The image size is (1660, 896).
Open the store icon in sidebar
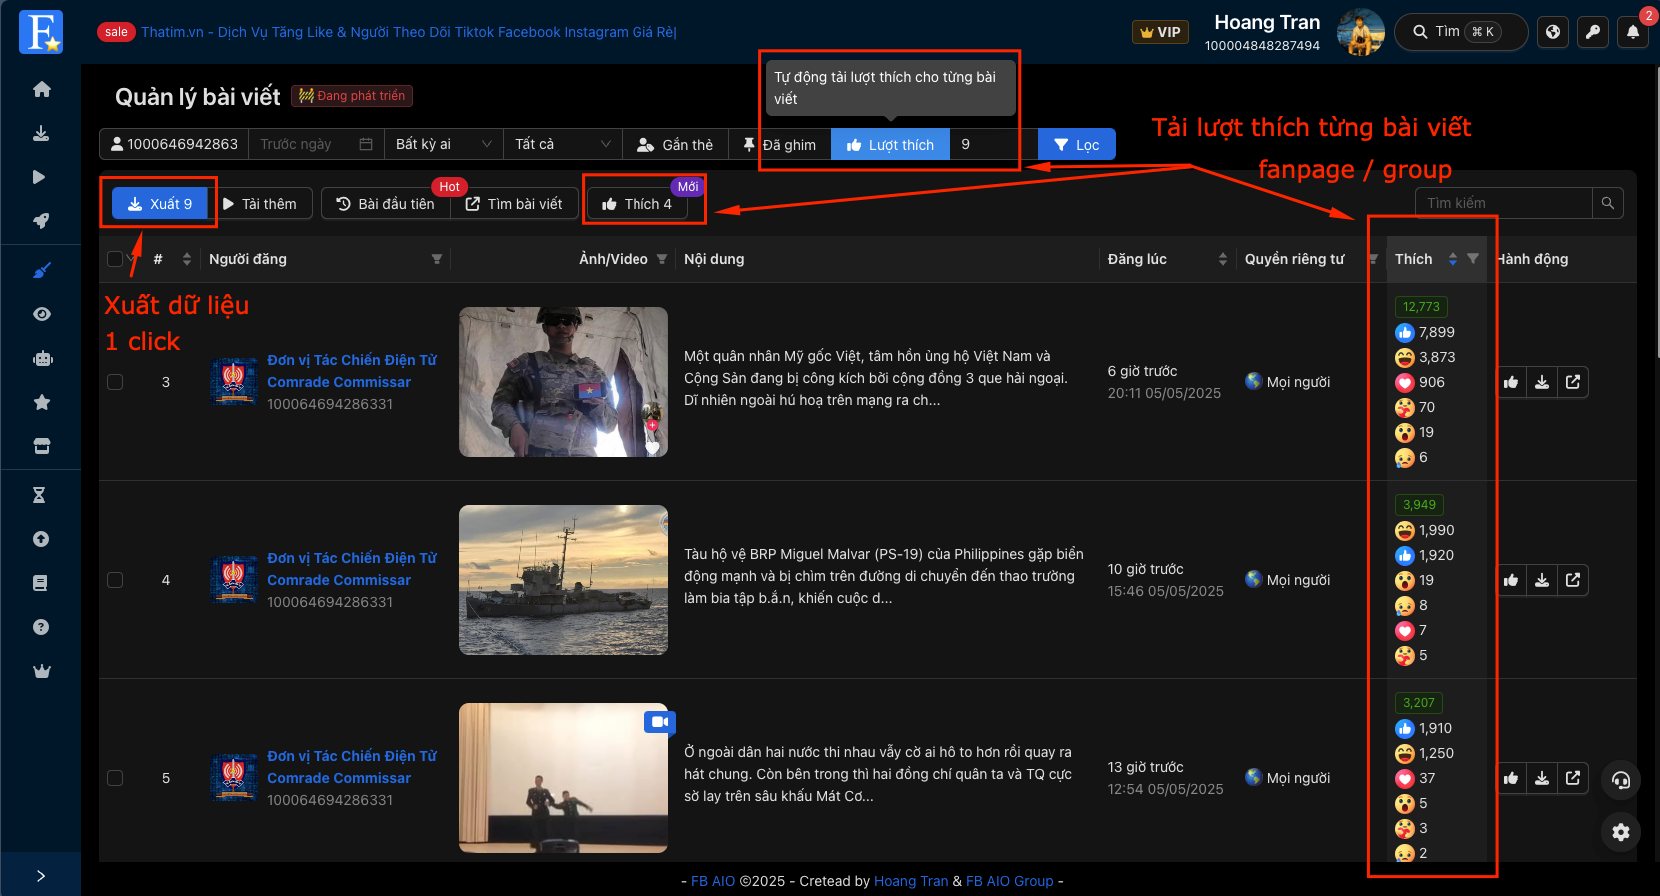[41, 446]
